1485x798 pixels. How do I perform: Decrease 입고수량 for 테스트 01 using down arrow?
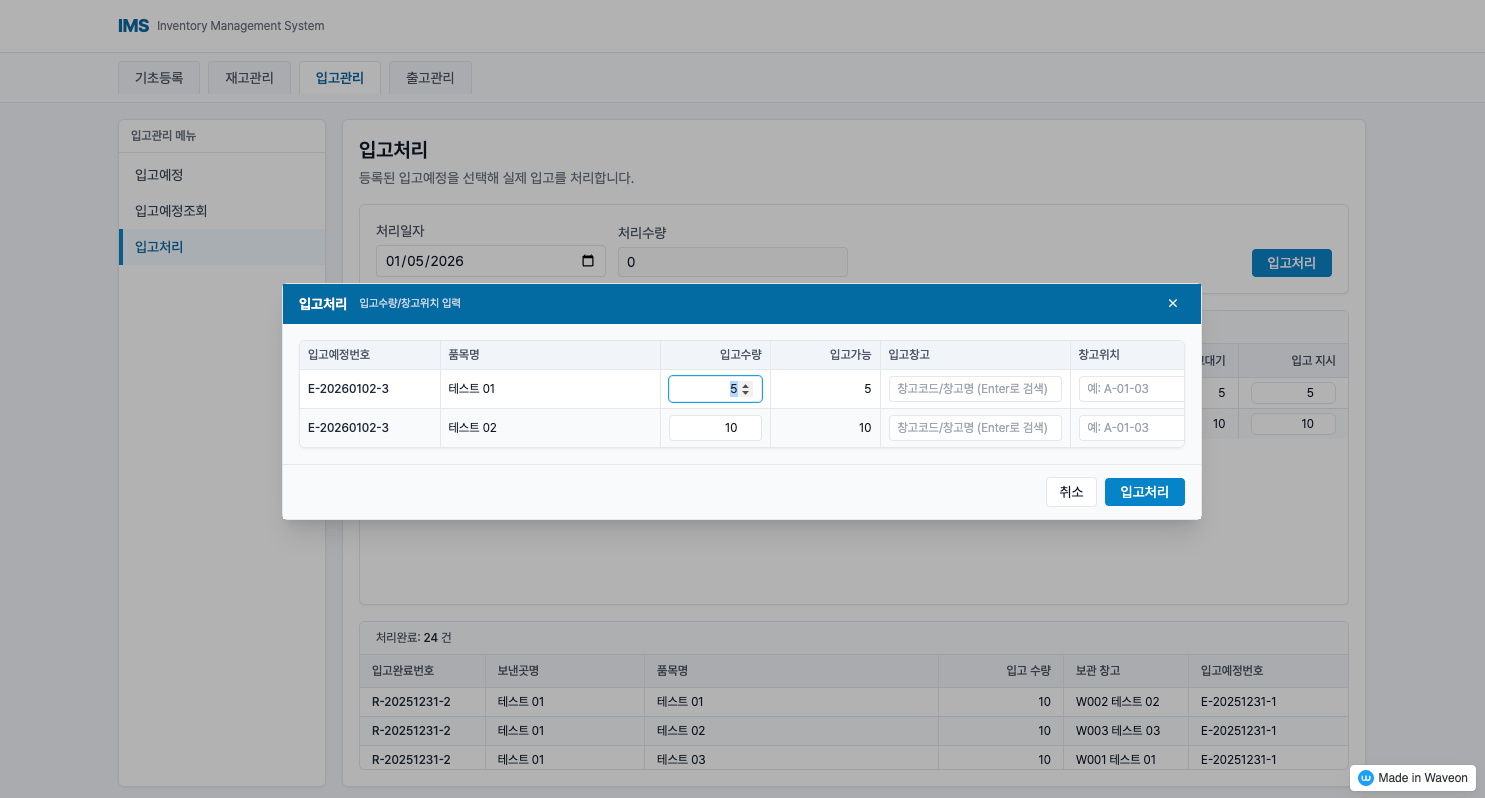tap(745, 393)
